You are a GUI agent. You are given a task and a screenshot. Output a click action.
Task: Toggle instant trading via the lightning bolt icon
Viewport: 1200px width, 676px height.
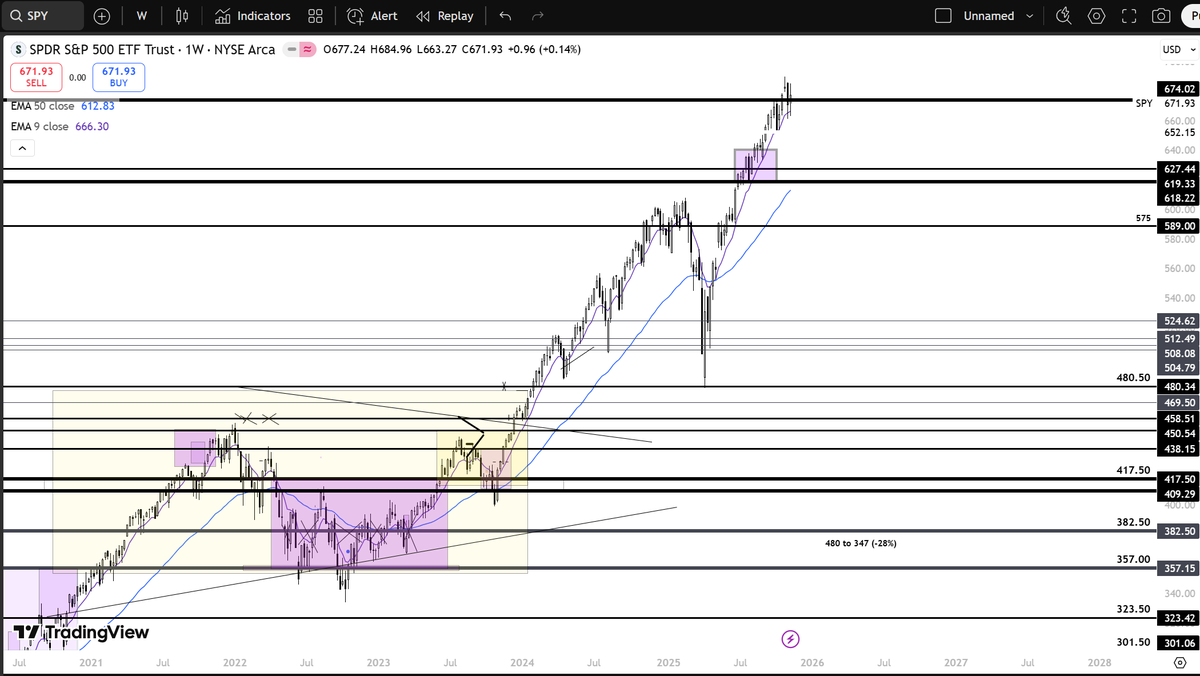coord(790,638)
